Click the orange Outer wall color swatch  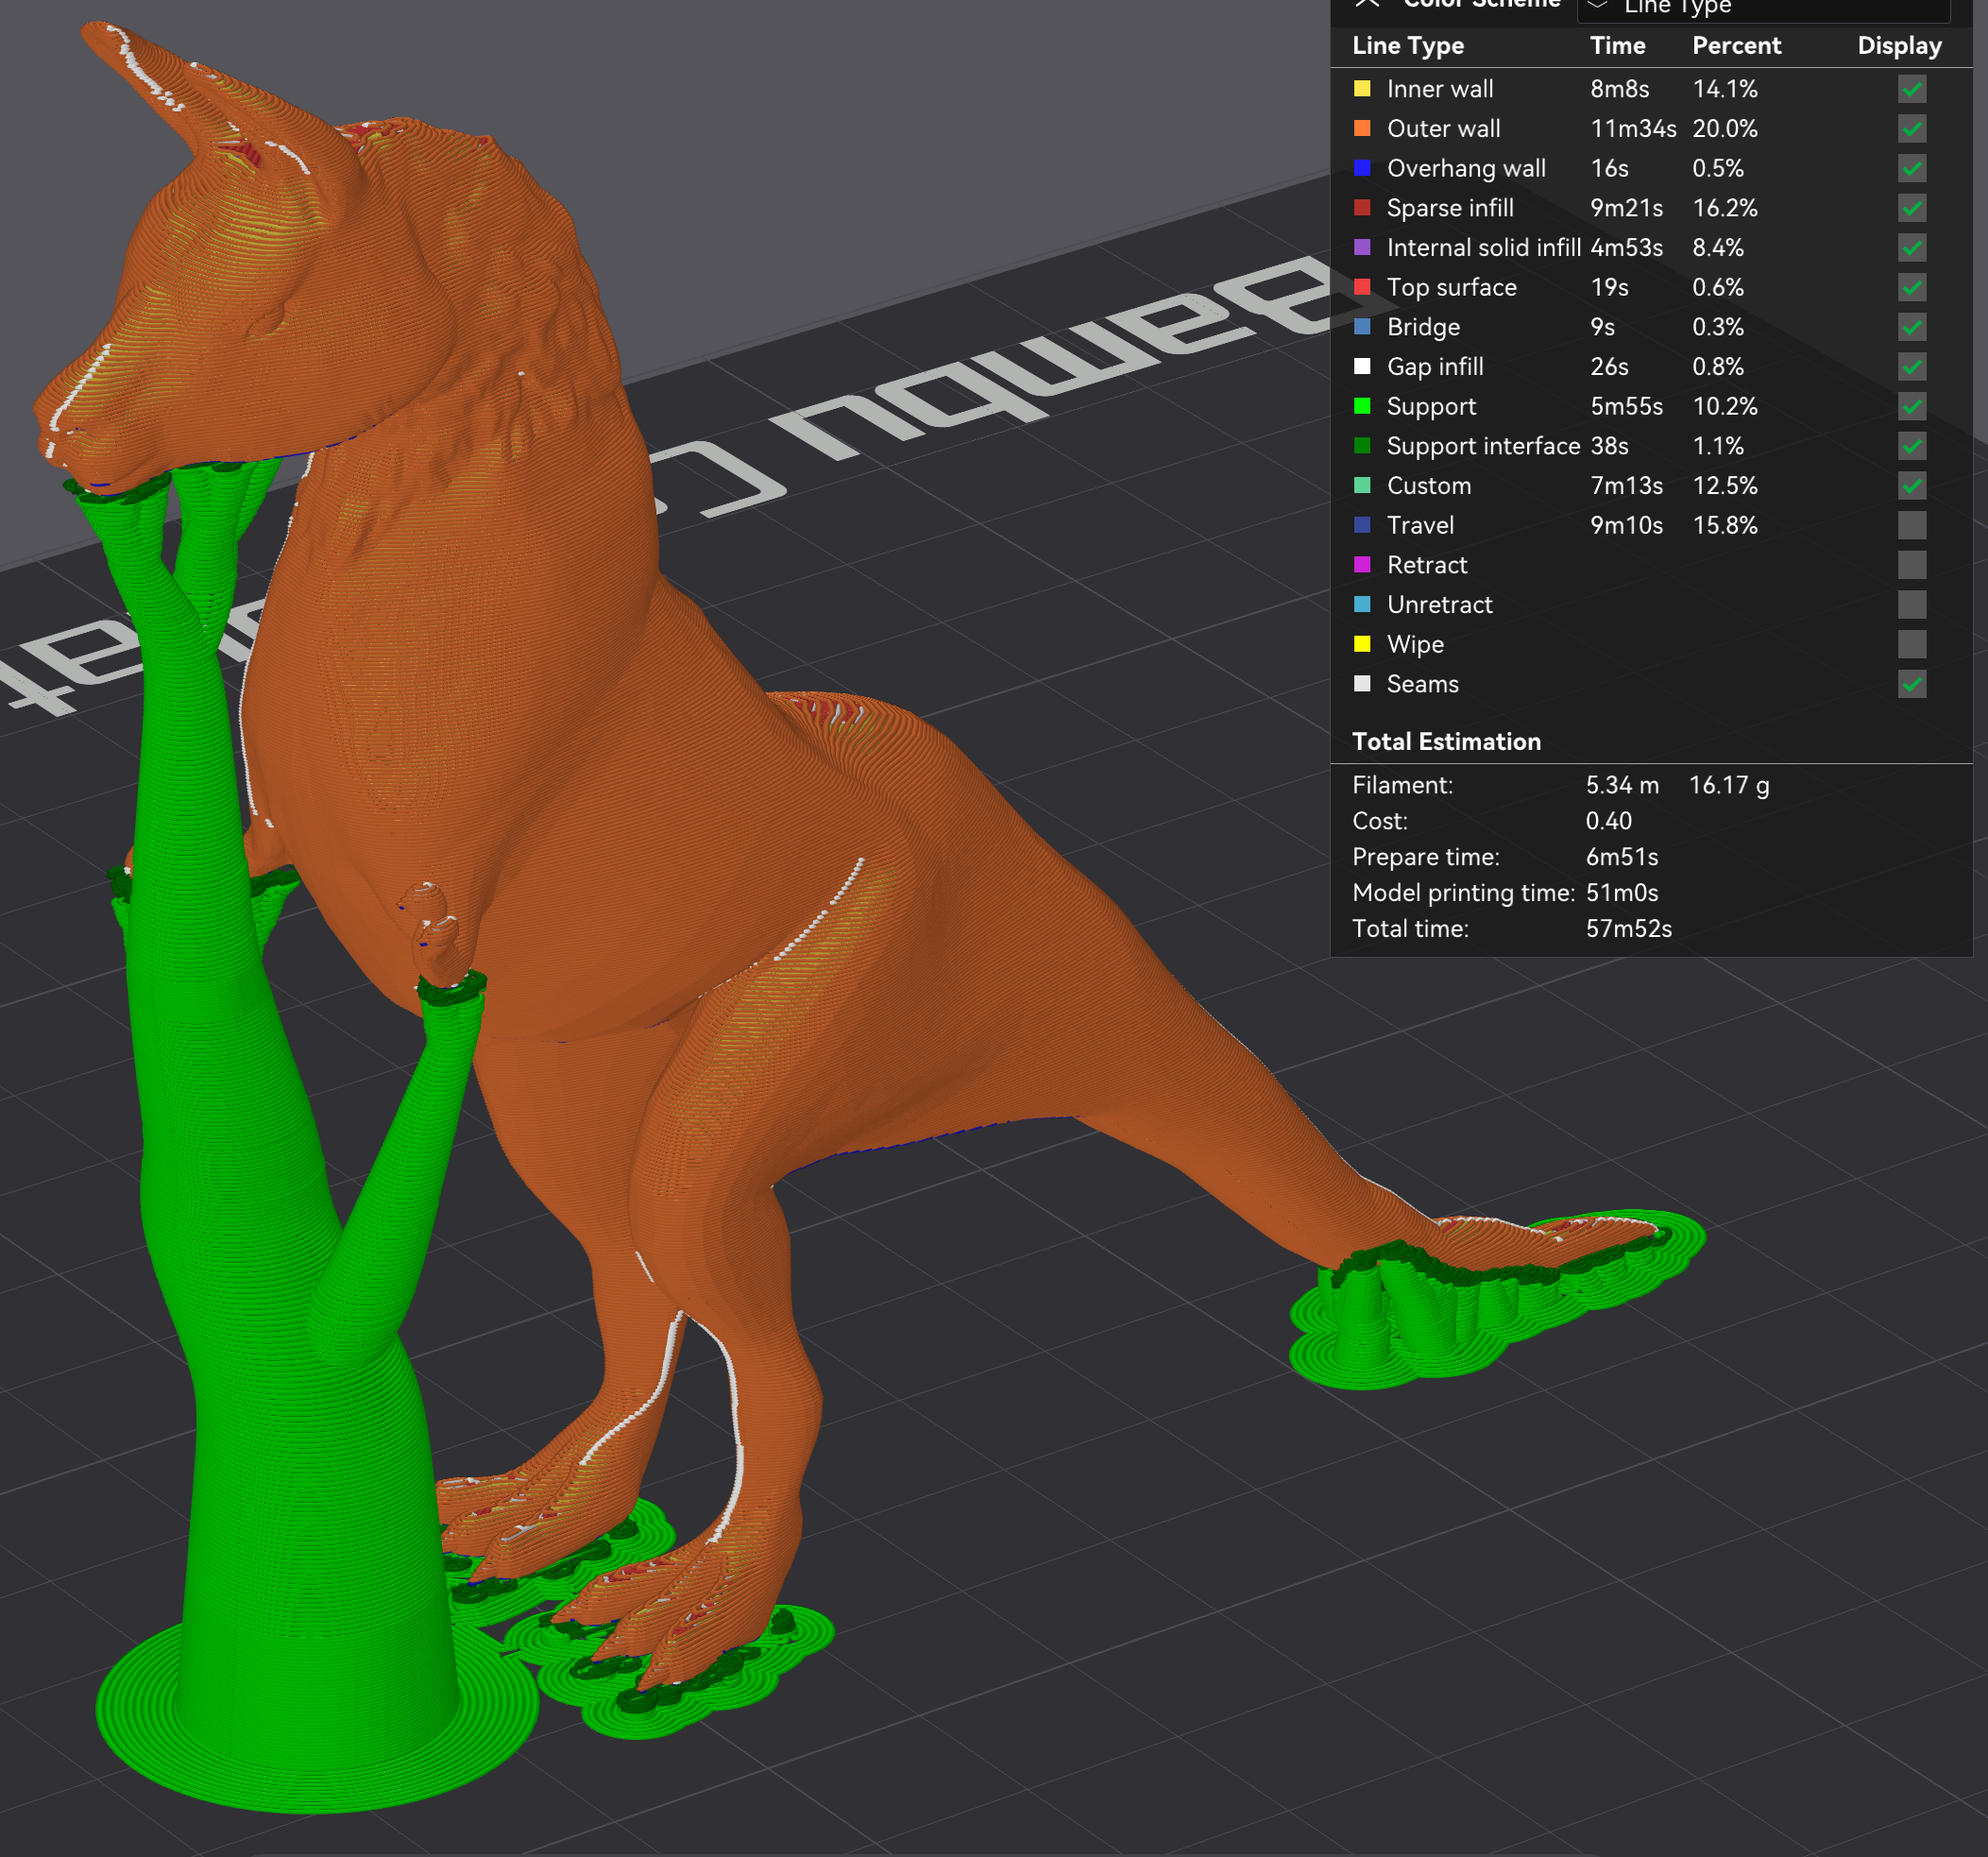tap(1362, 129)
